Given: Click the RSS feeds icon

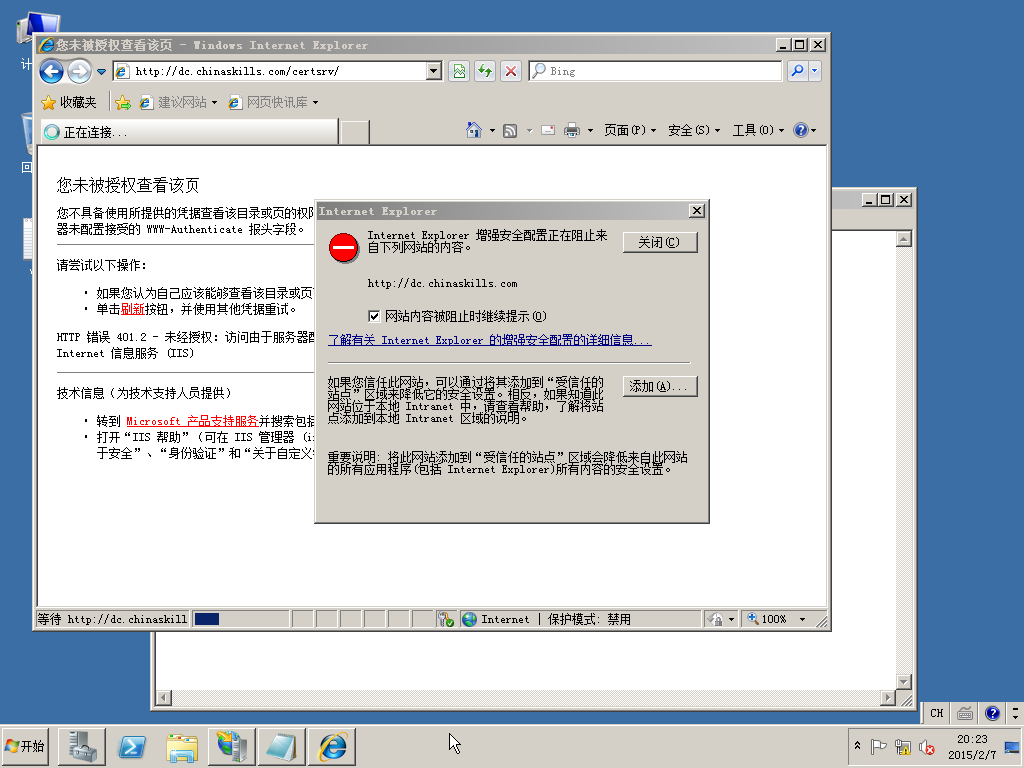Looking at the screenshot, I should click(x=510, y=131).
